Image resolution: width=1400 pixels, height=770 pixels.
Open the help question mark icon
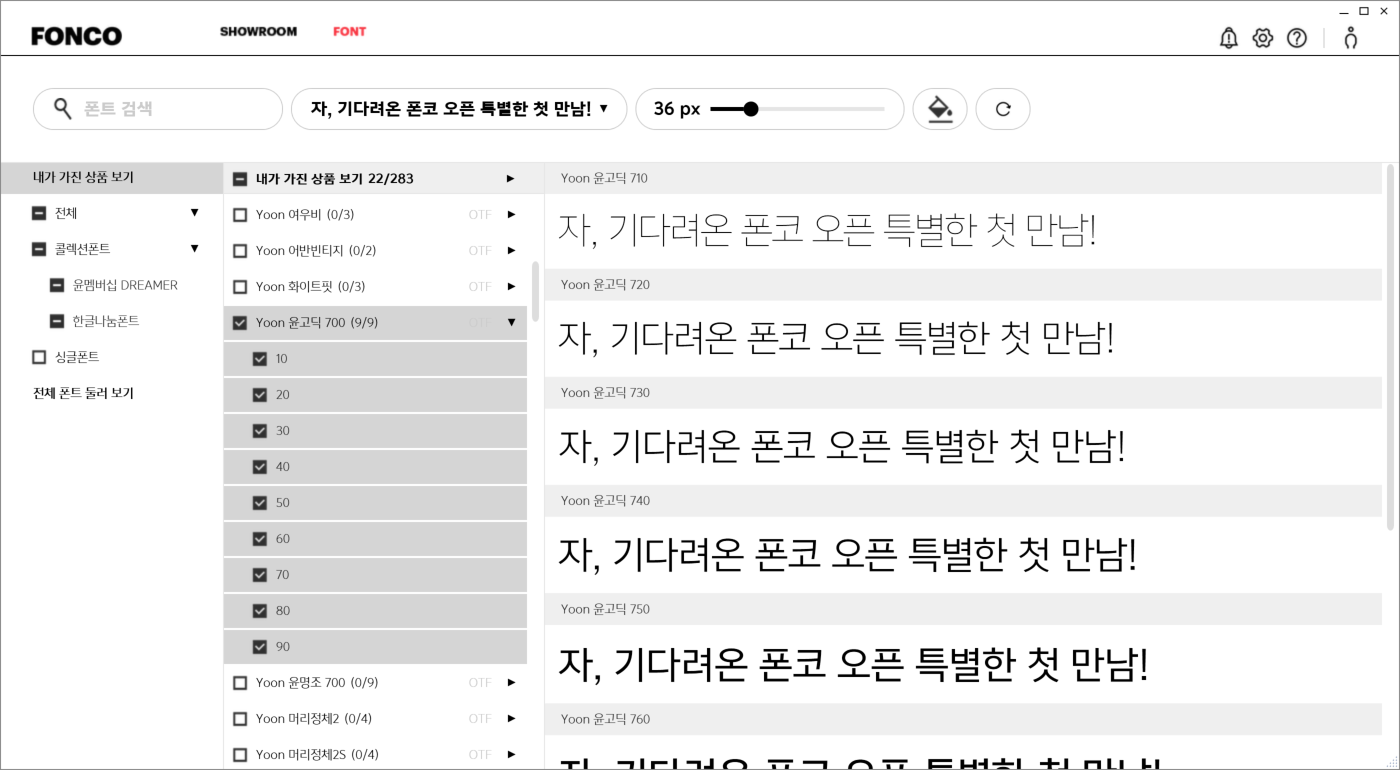pos(1297,38)
